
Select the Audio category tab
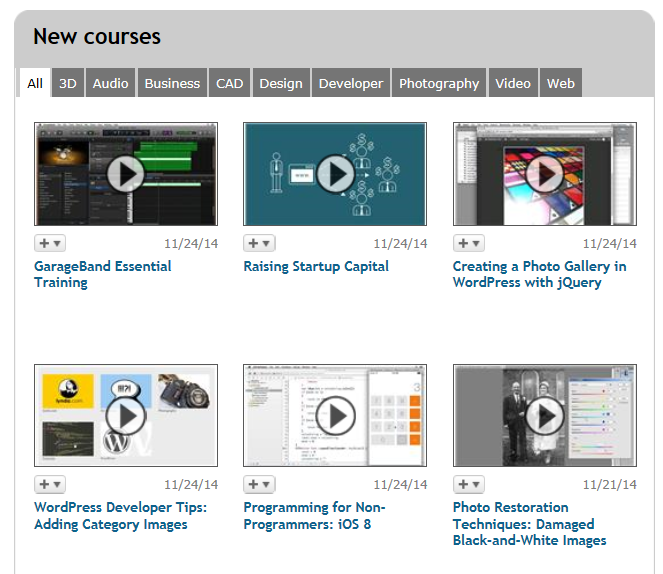110,83
